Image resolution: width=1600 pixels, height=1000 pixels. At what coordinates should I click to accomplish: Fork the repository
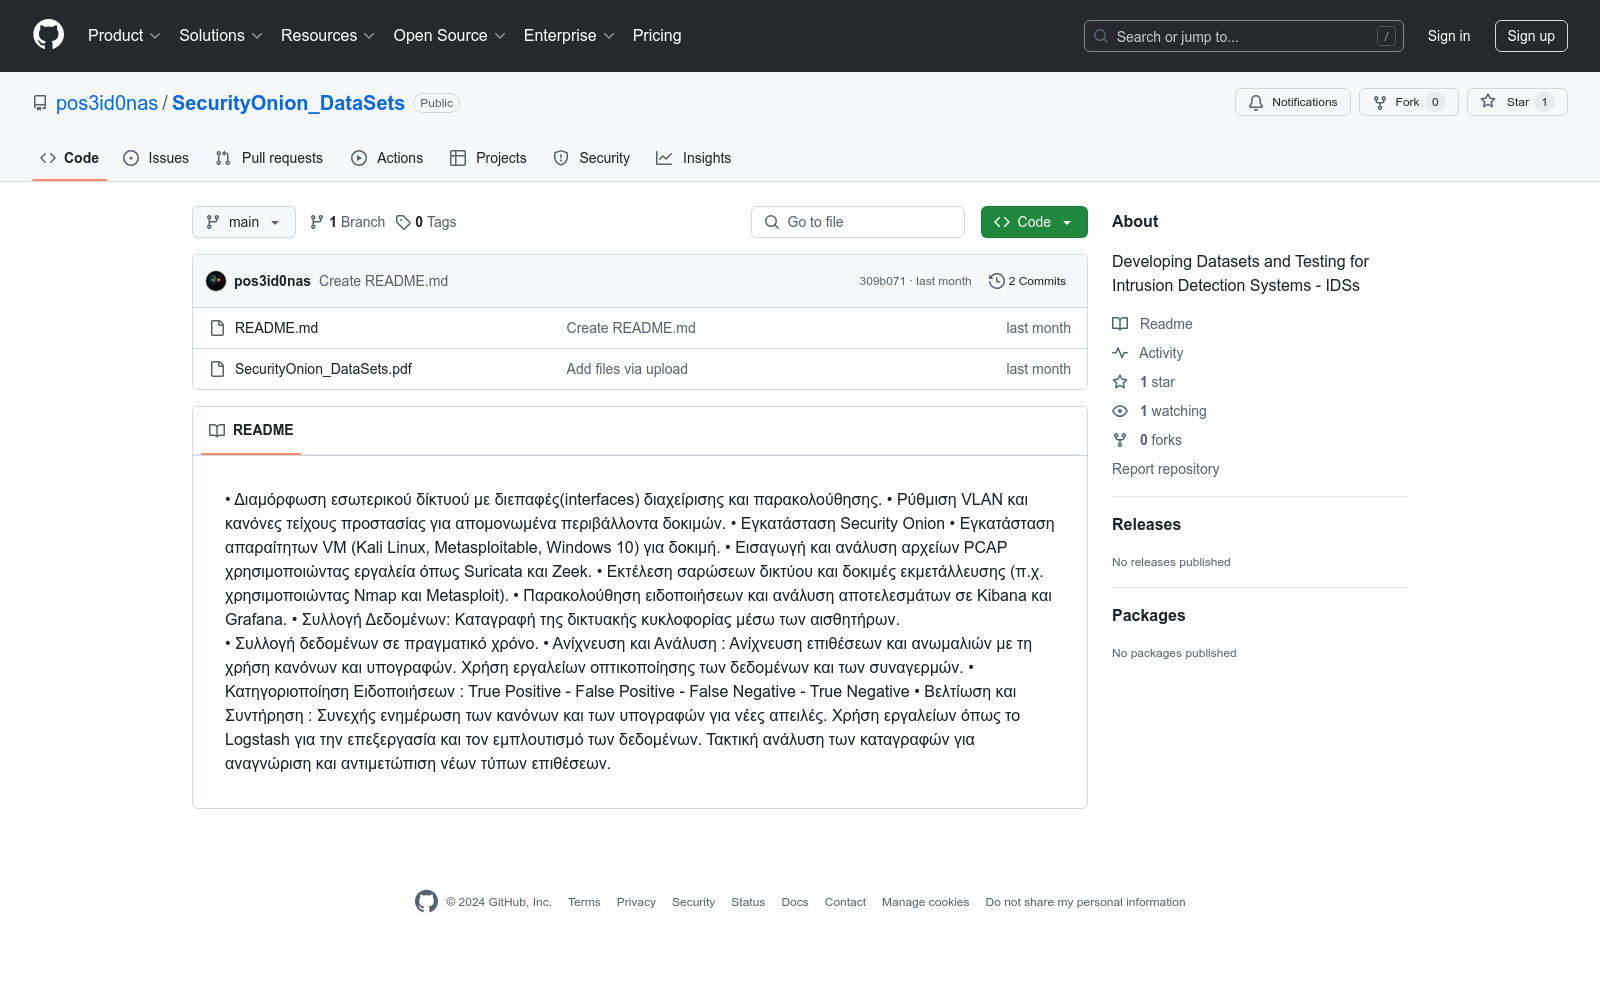tap(1409, 102)
